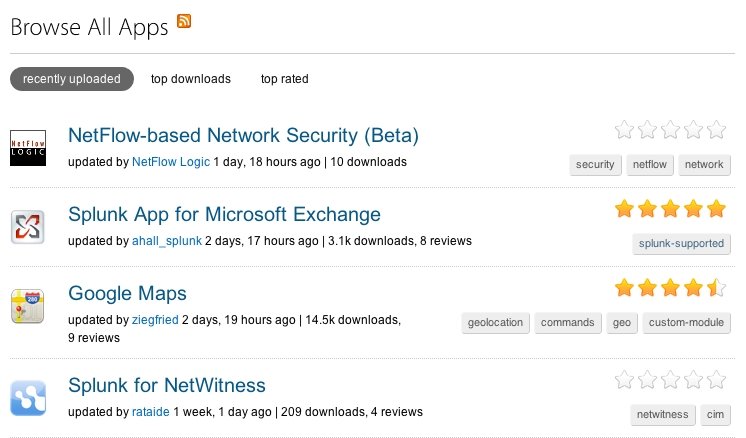Select the recently uploaded tab
This screenshot has height=438, width=746.
[72, 79]
